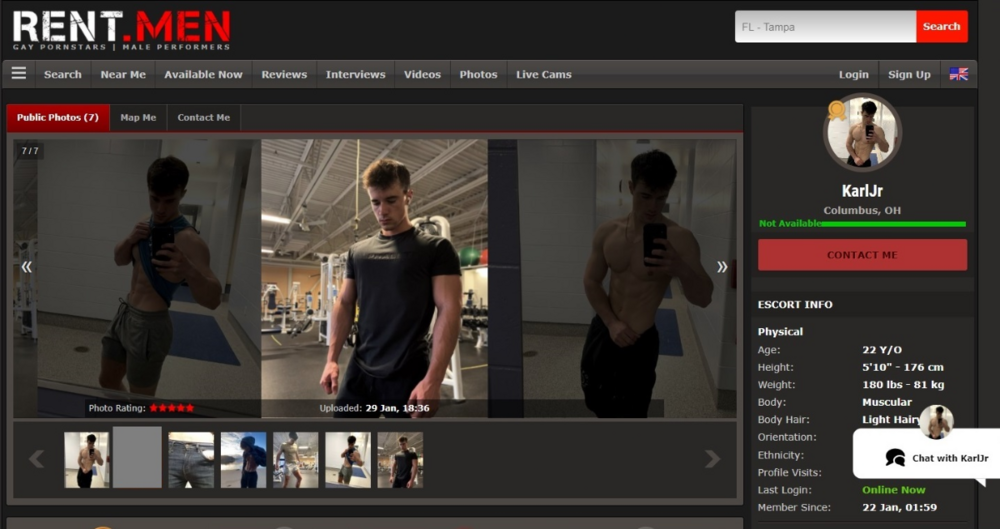The image size is (1000, 529).
Task: Open the Available Now menu item
Action: click(x=203, y=74)
